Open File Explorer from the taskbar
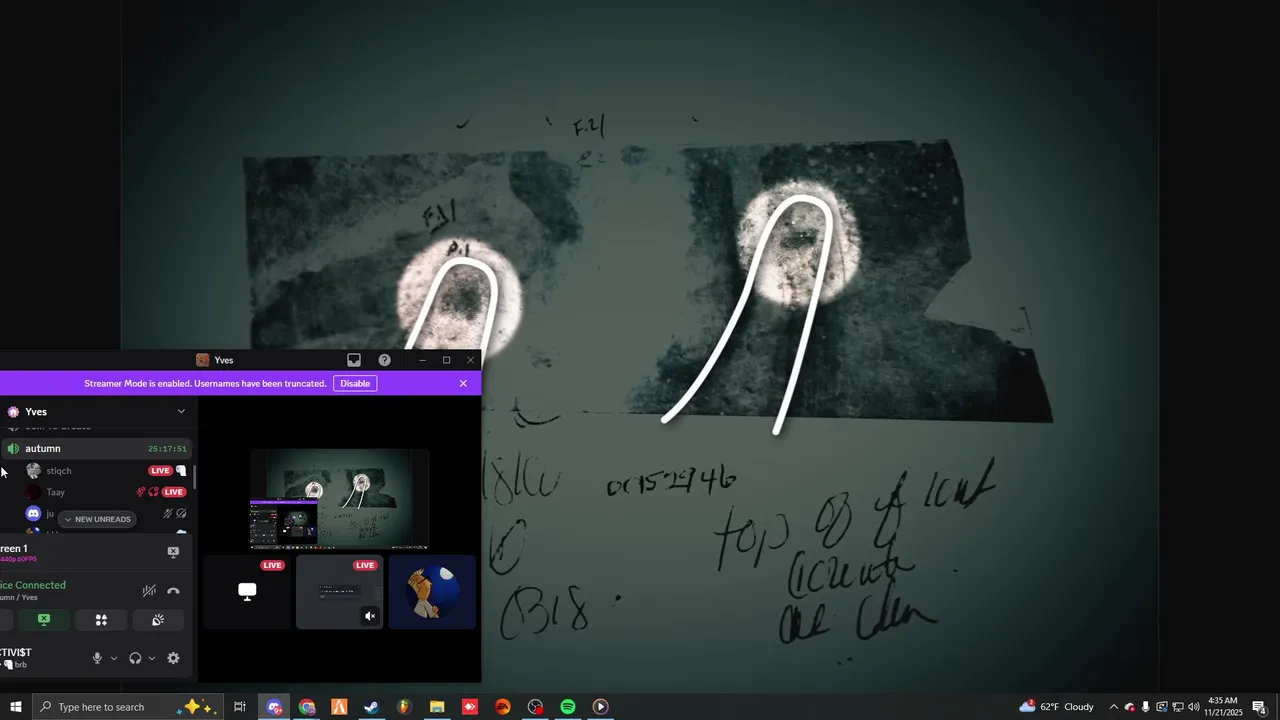1280x720 pixels. pos(437,707)
